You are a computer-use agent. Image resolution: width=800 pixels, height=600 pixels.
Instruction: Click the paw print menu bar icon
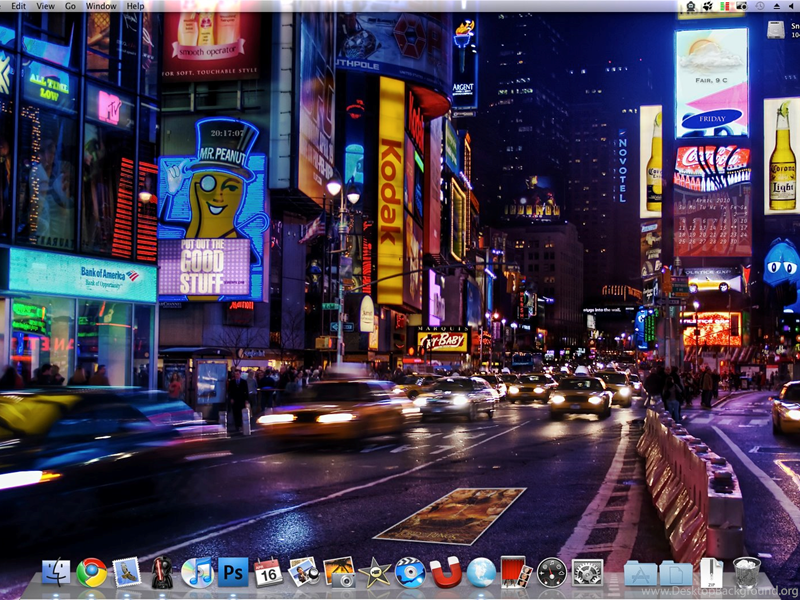click(x=708, y=6)
